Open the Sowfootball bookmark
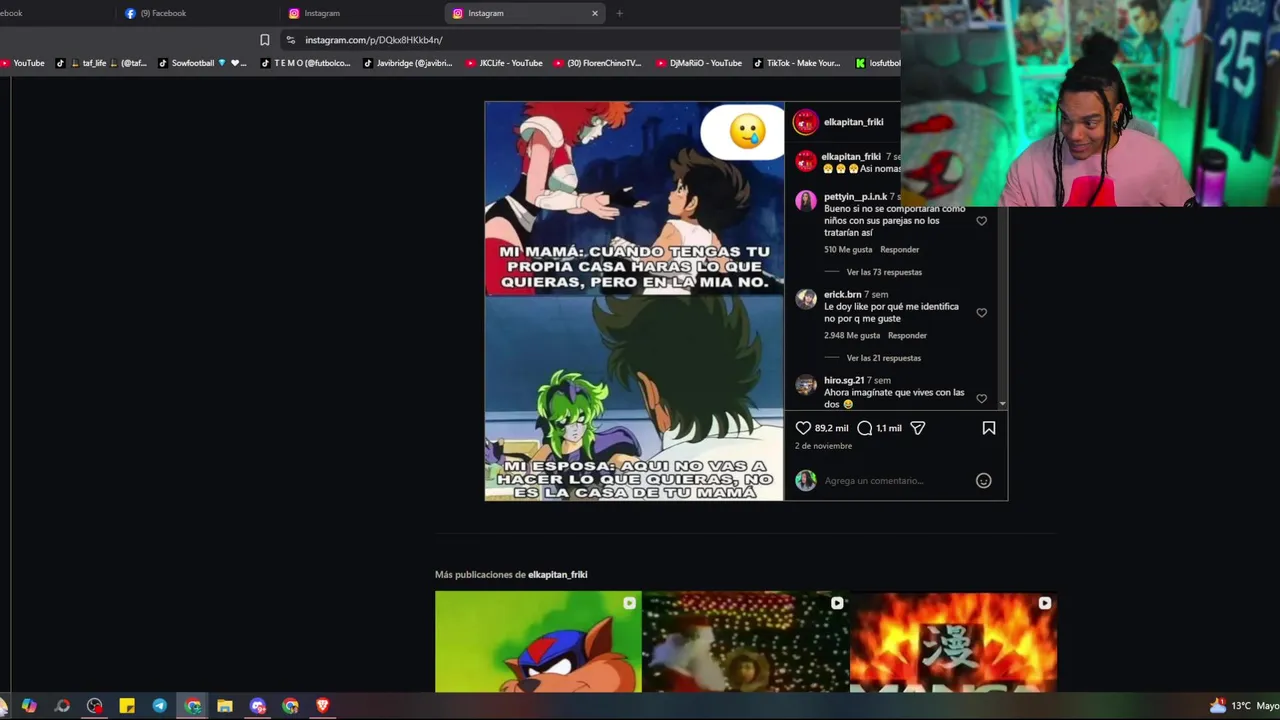Viewport: 1280px width, 720px height. coord(202,63)
